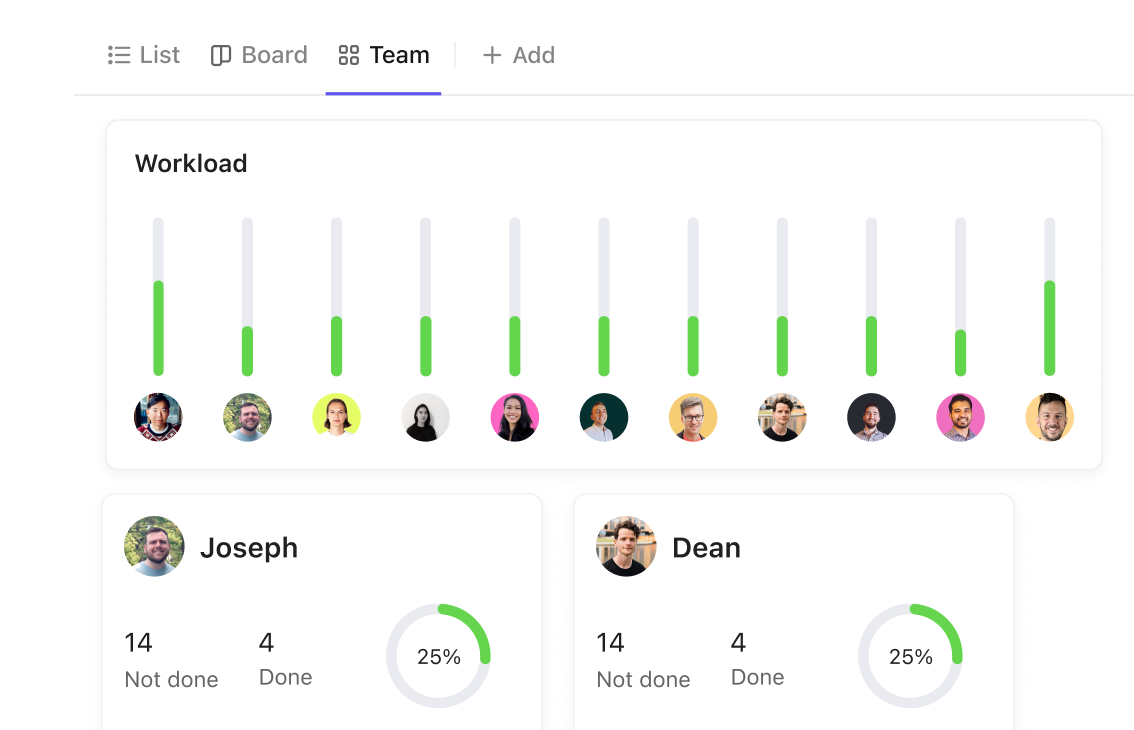The width and height of the screenshot is (1134, 730).
Task: Click the Team grid icon
Action: (349, 55)
